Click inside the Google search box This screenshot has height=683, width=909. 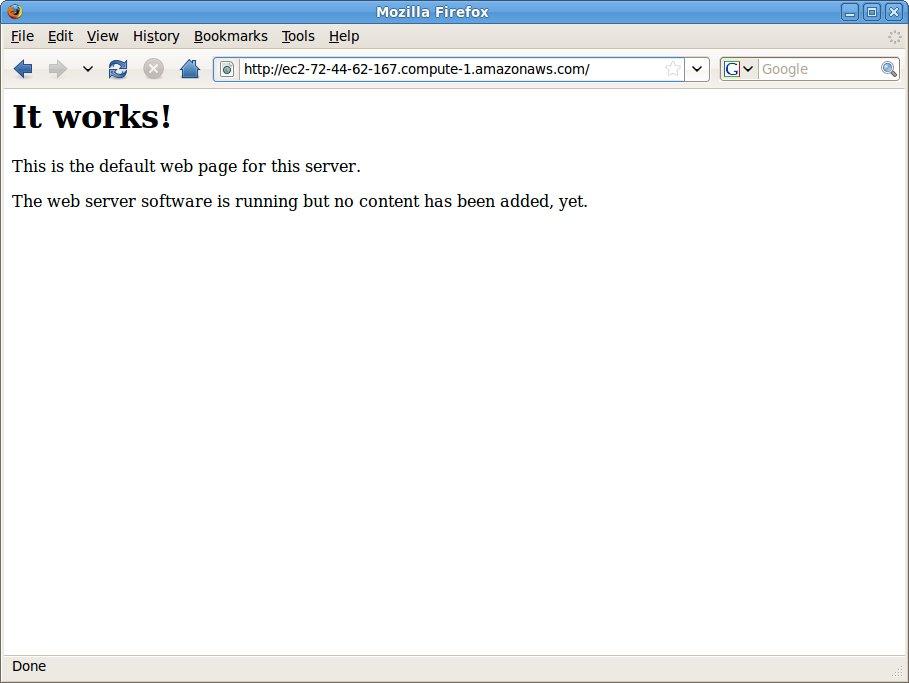(819, 70)
